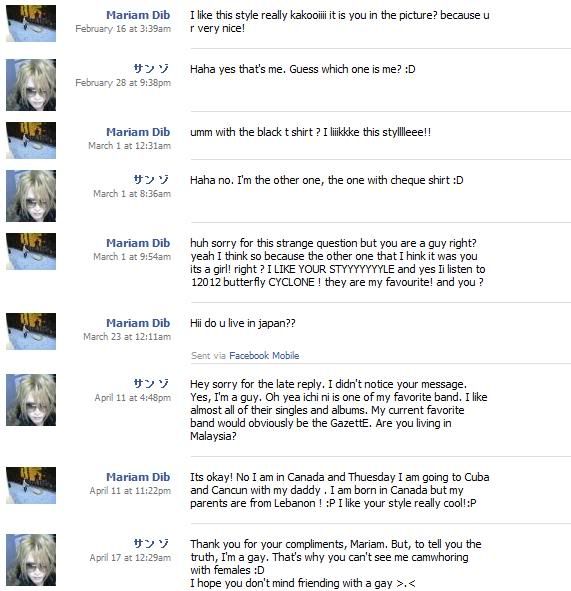
Task: Open blonde-haired avatar beside April 11 4:48pm message
Action: [31, 400]
